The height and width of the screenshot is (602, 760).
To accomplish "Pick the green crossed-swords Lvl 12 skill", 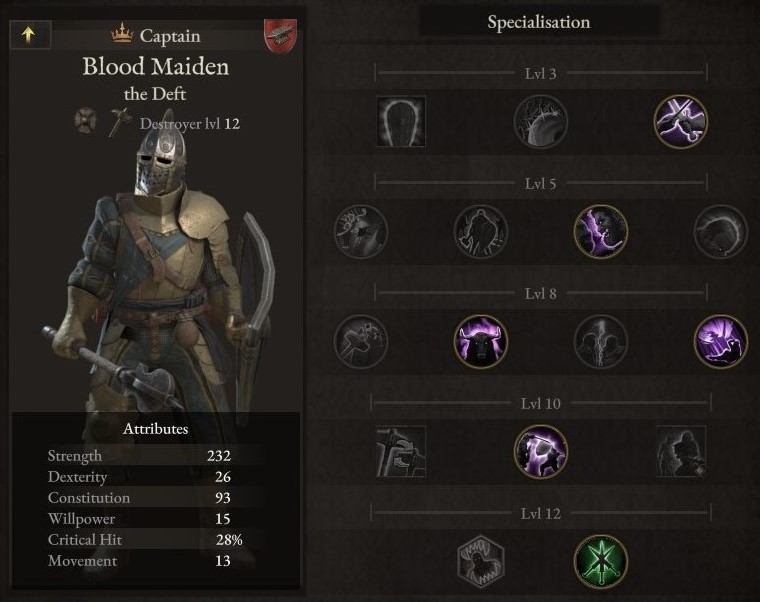I will (x=601, y=561).
